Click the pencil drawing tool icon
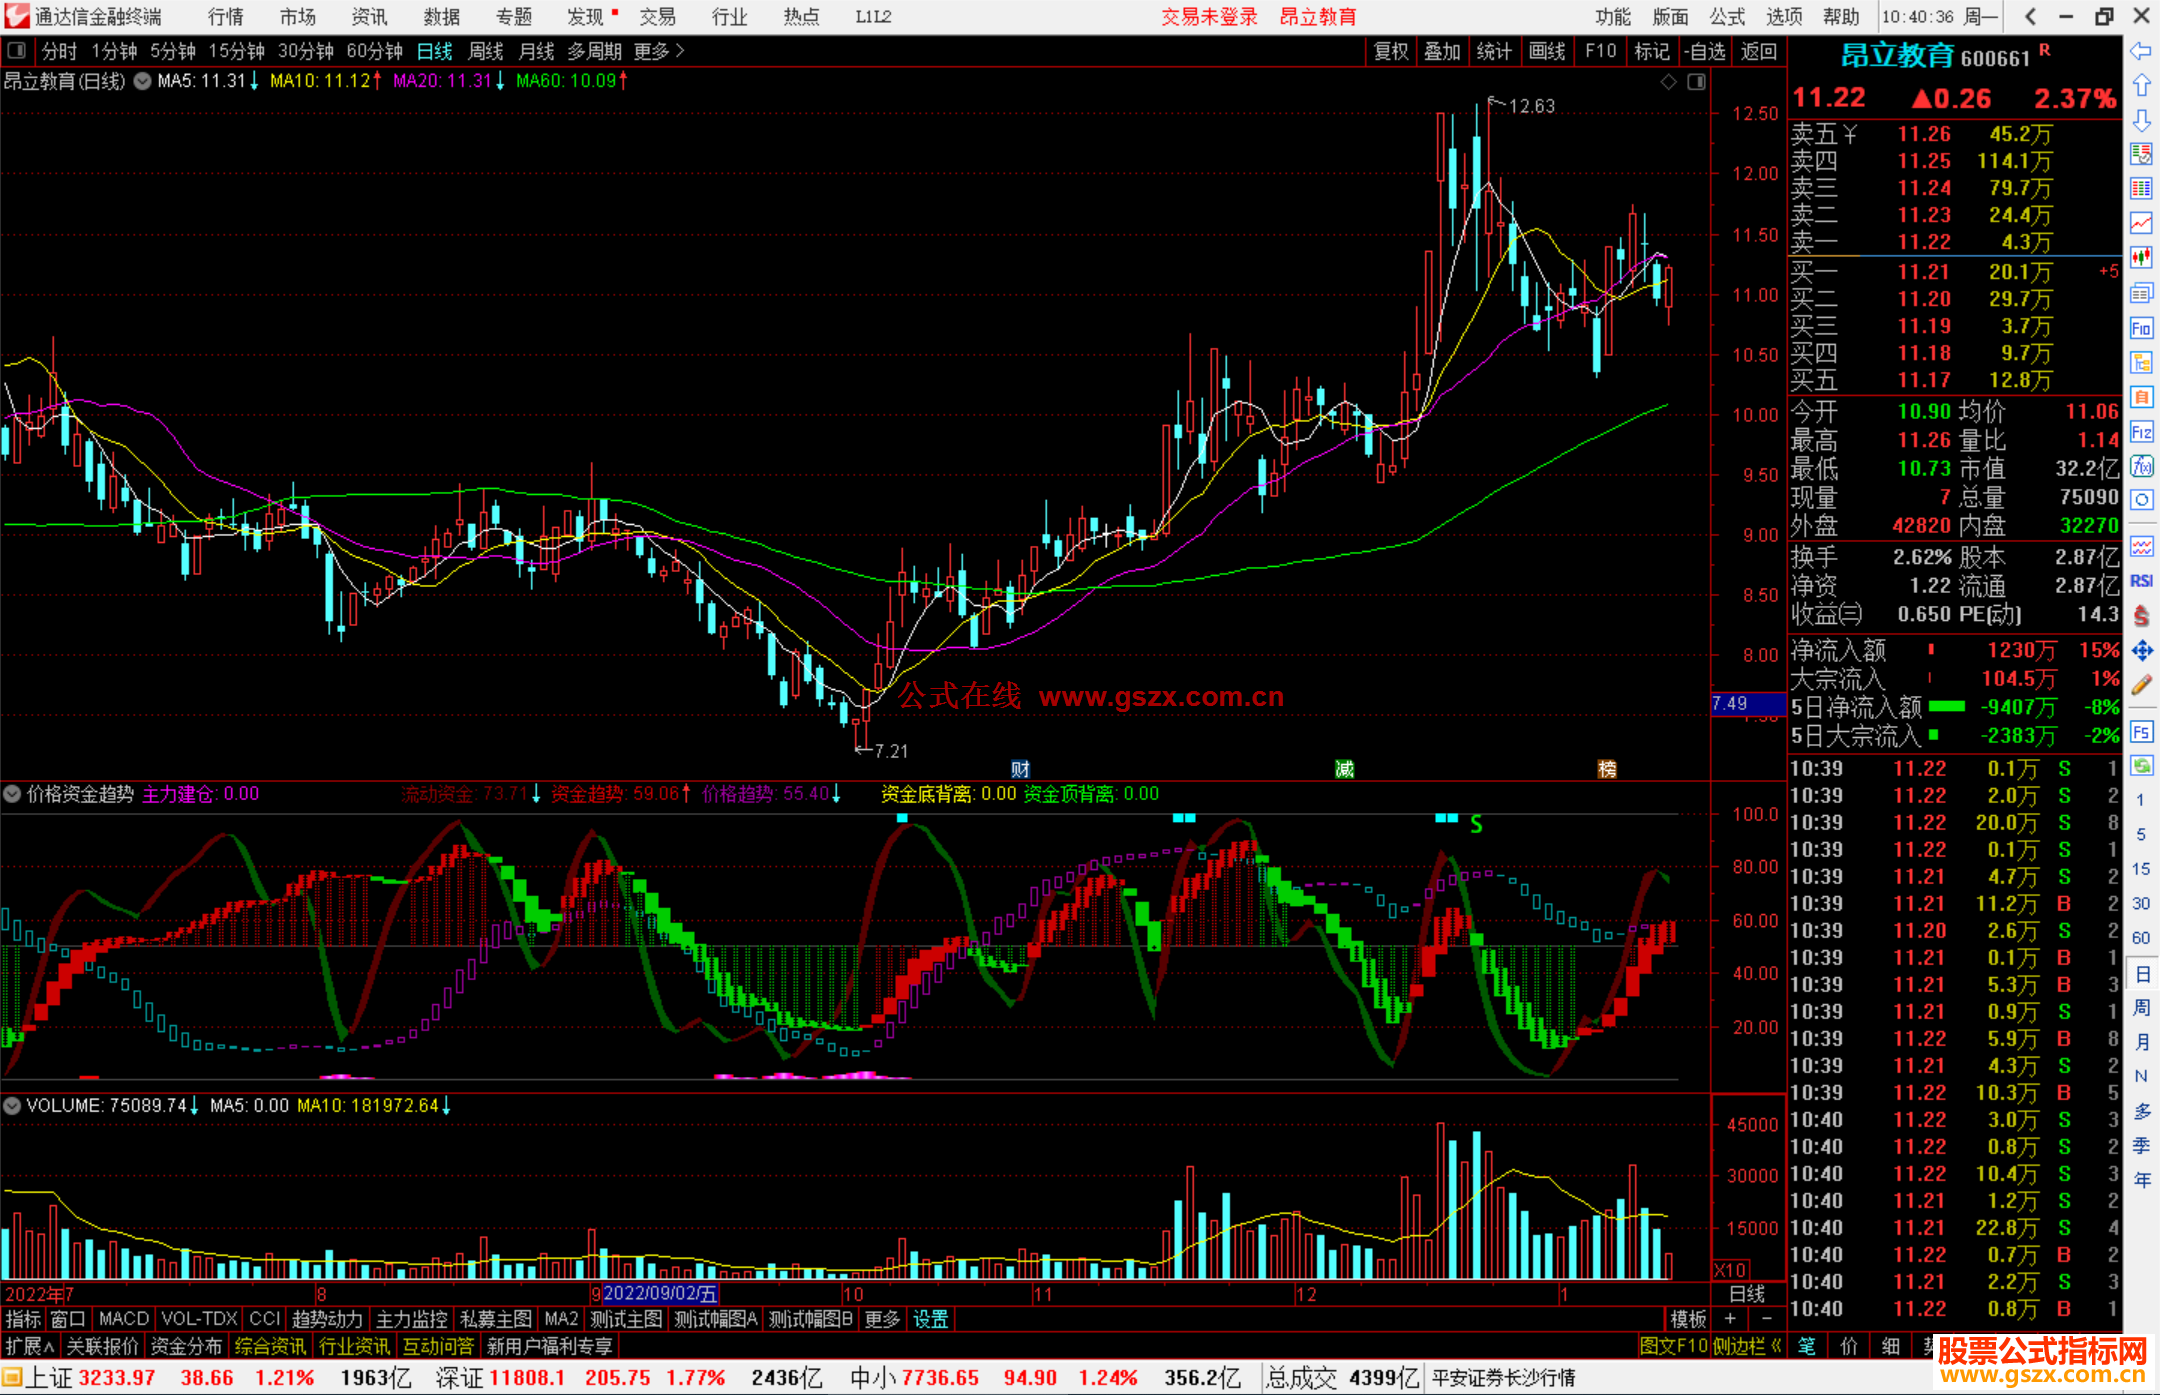 [x=2141, y=685]
